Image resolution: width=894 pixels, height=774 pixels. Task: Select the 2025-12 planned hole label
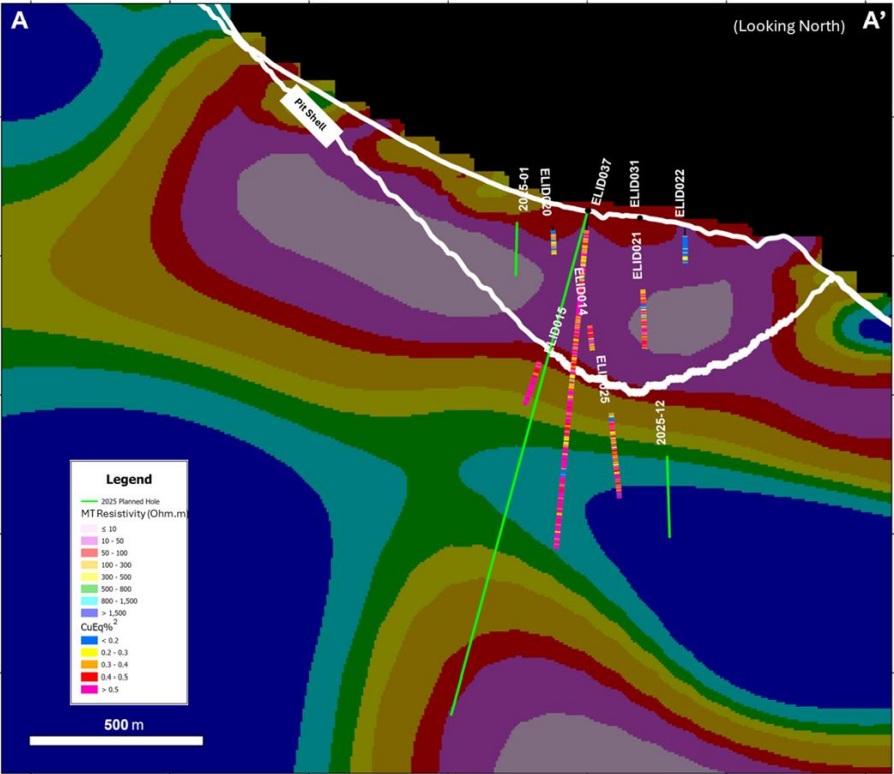click(x=659, y=423)
